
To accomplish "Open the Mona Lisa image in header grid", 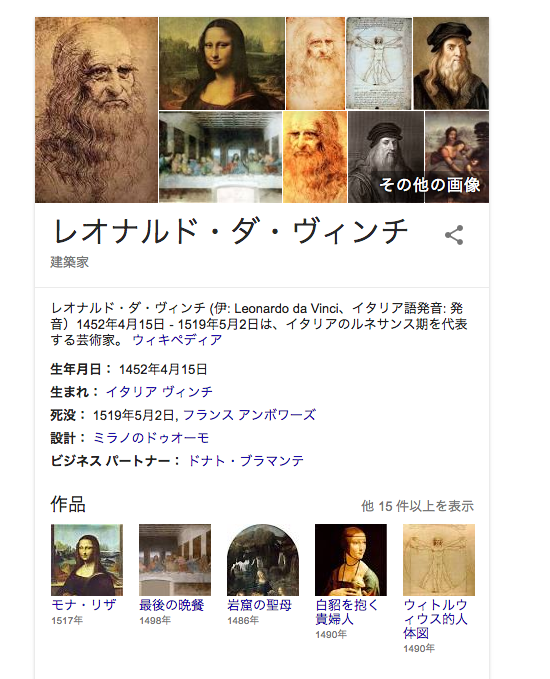I will tap(222, 63).
